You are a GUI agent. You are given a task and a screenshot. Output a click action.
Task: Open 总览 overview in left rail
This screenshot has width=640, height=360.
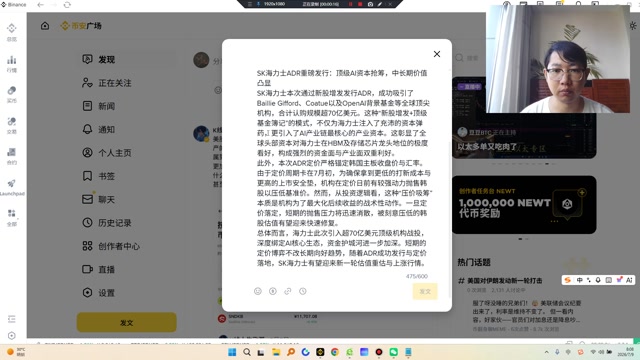pyautogui.click(x=11, y=32)
